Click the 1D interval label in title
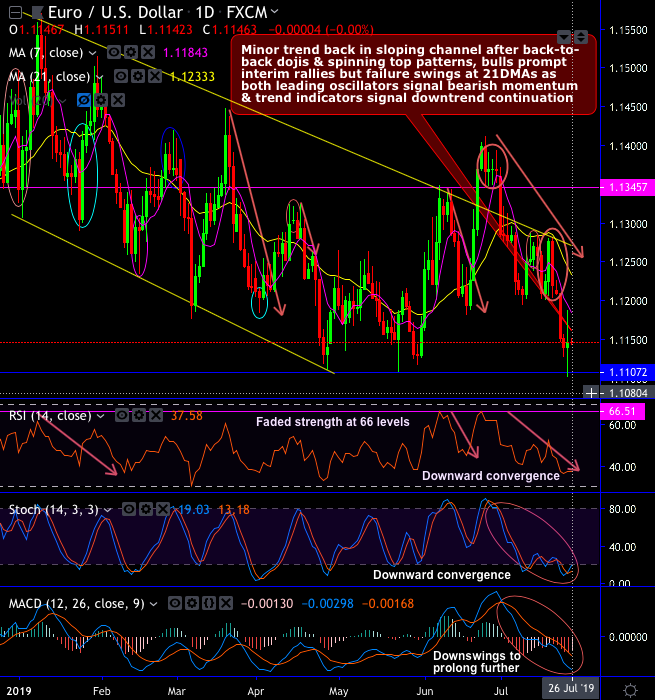 205,12
